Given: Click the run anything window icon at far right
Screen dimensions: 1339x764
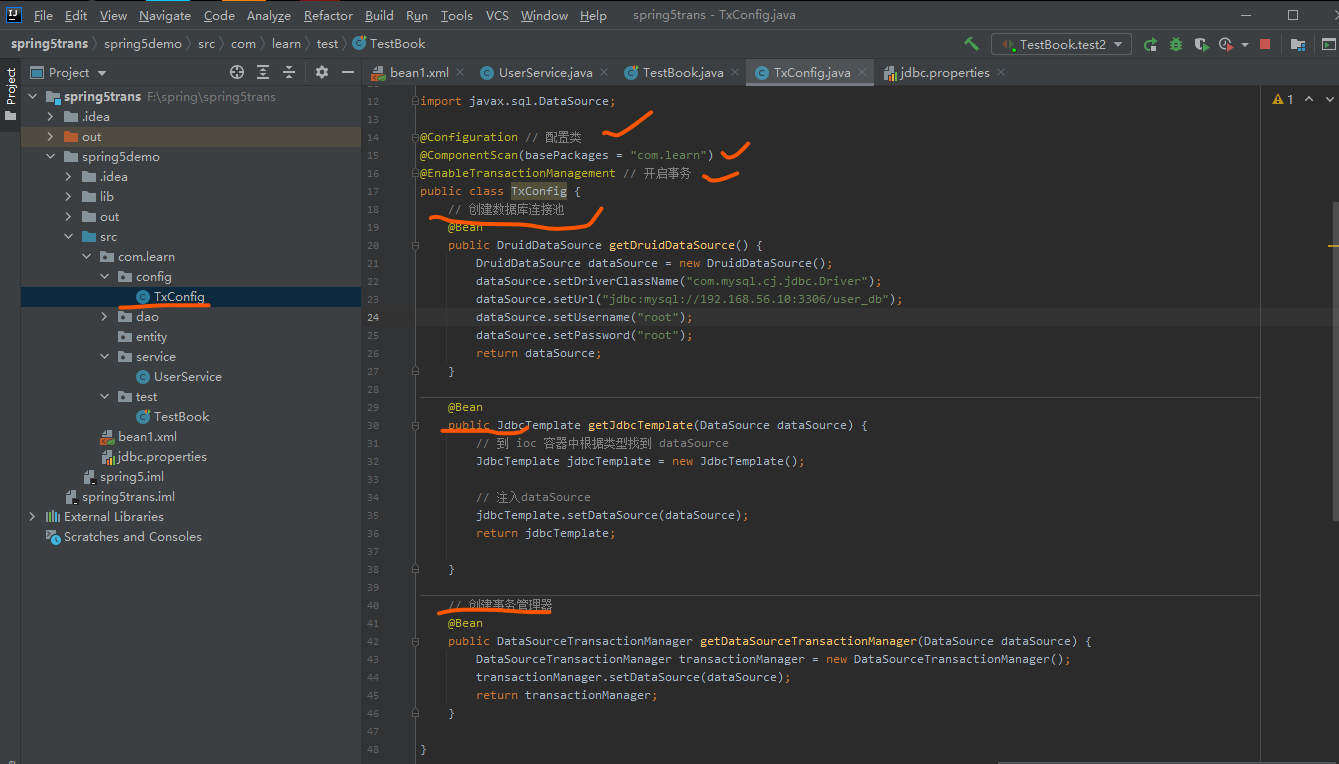Looking at the screenshot, I should [x=1328, y=44].
